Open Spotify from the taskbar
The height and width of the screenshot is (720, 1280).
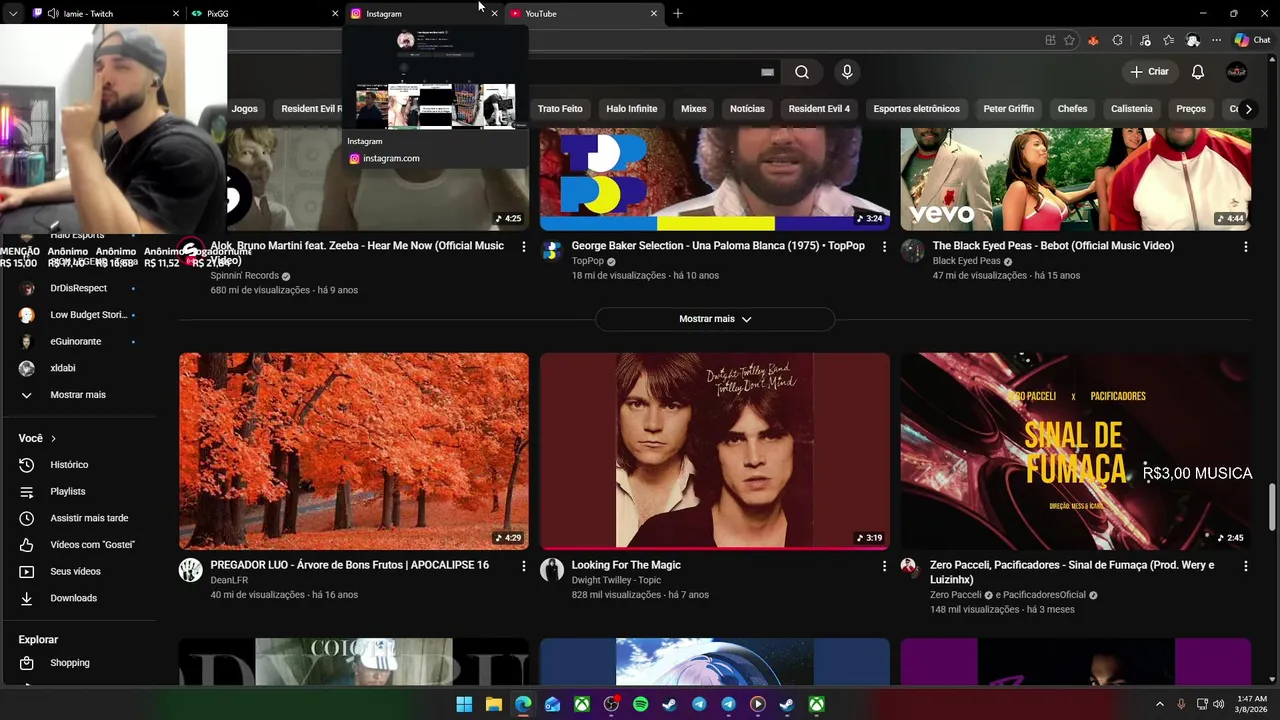click(x=640, y=704)
